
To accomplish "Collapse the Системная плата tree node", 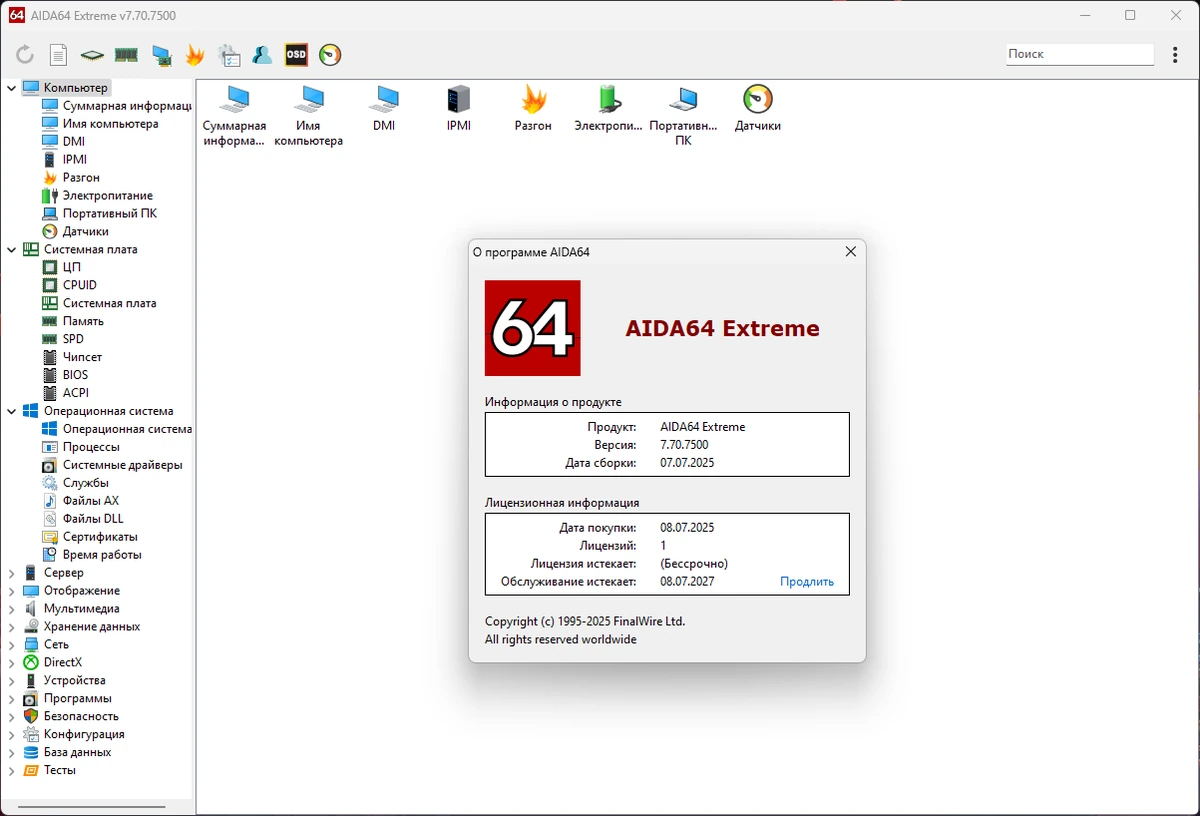I will (12, 250).
